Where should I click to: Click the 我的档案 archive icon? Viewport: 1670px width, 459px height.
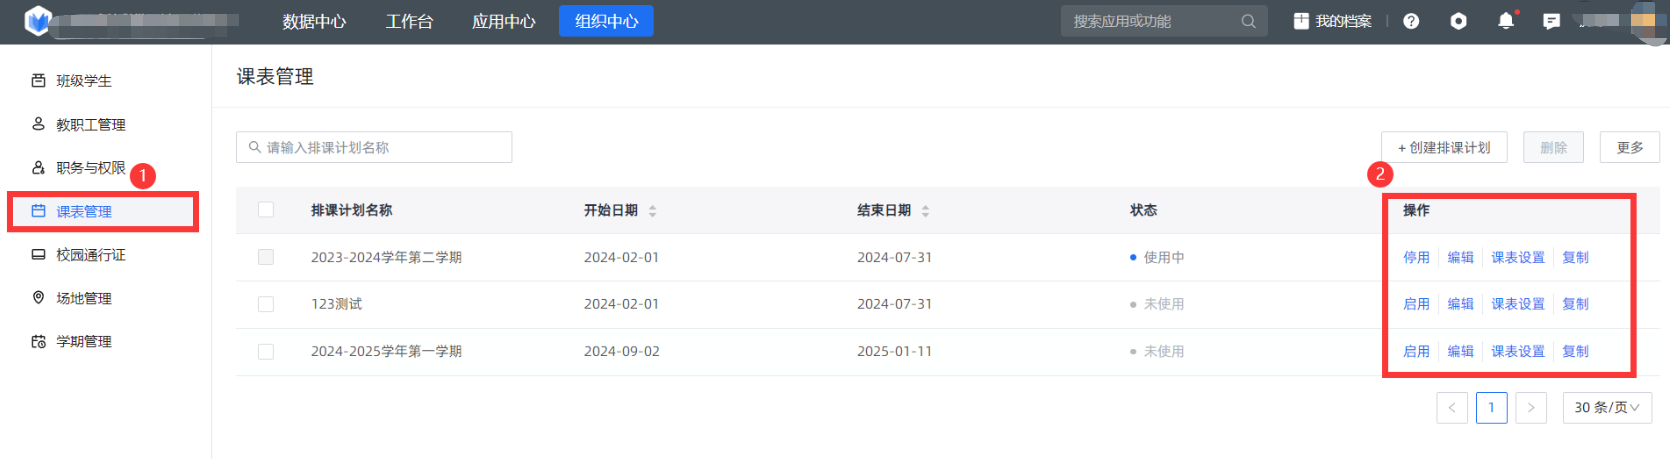(x=1301, y=21)
